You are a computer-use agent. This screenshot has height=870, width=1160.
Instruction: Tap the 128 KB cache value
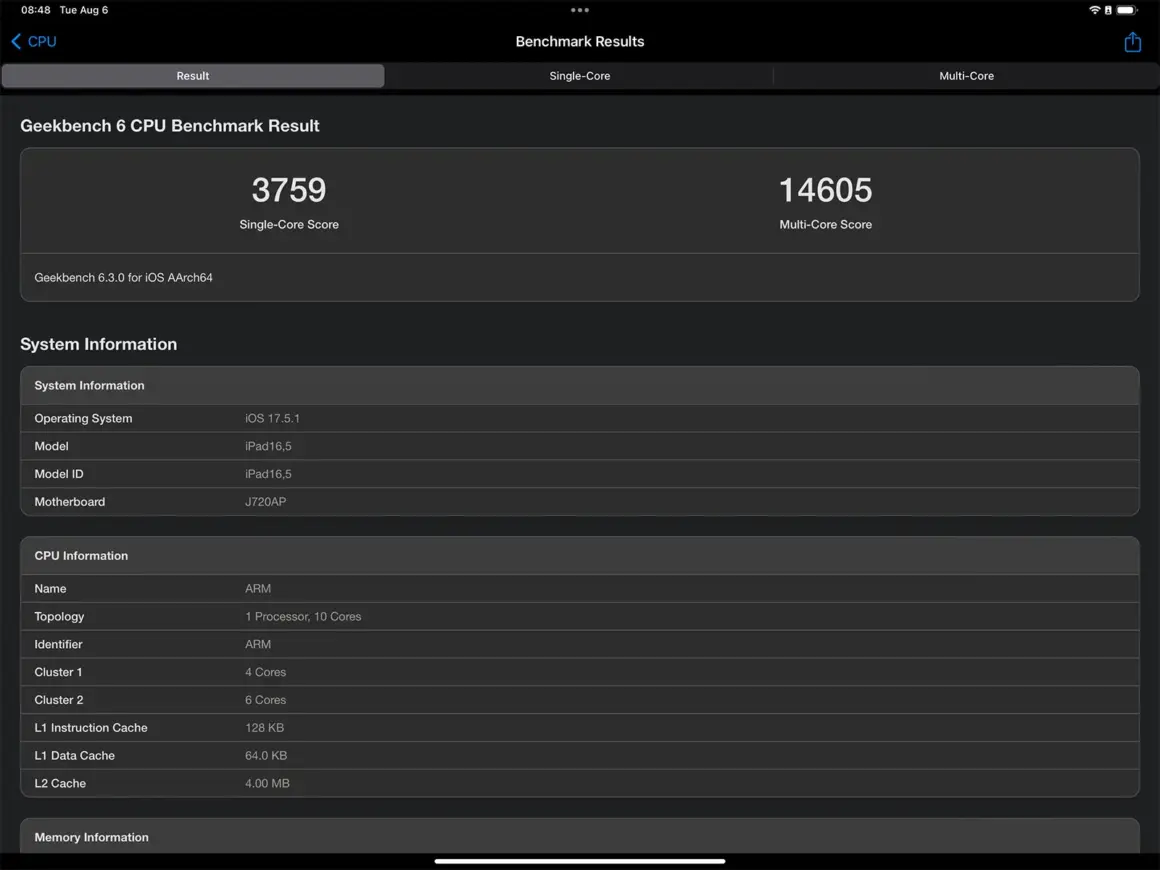264,728
